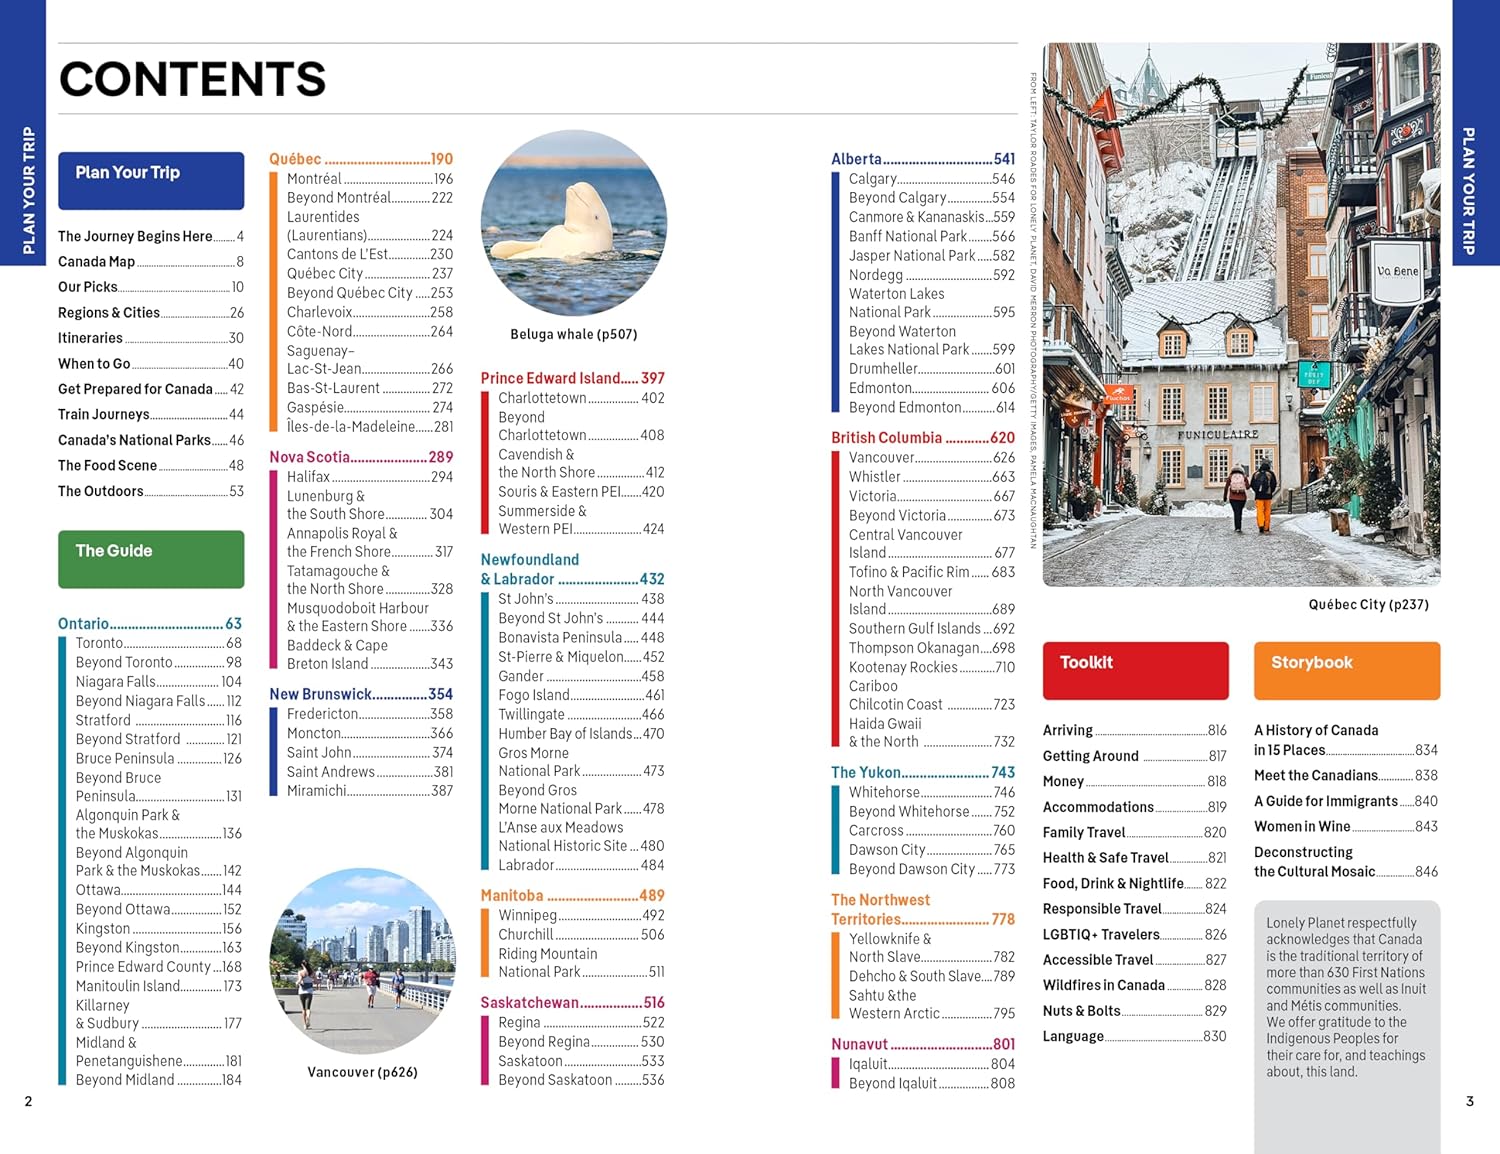
Task: Click the blue Plan Your Trip box
Action: 151,181
